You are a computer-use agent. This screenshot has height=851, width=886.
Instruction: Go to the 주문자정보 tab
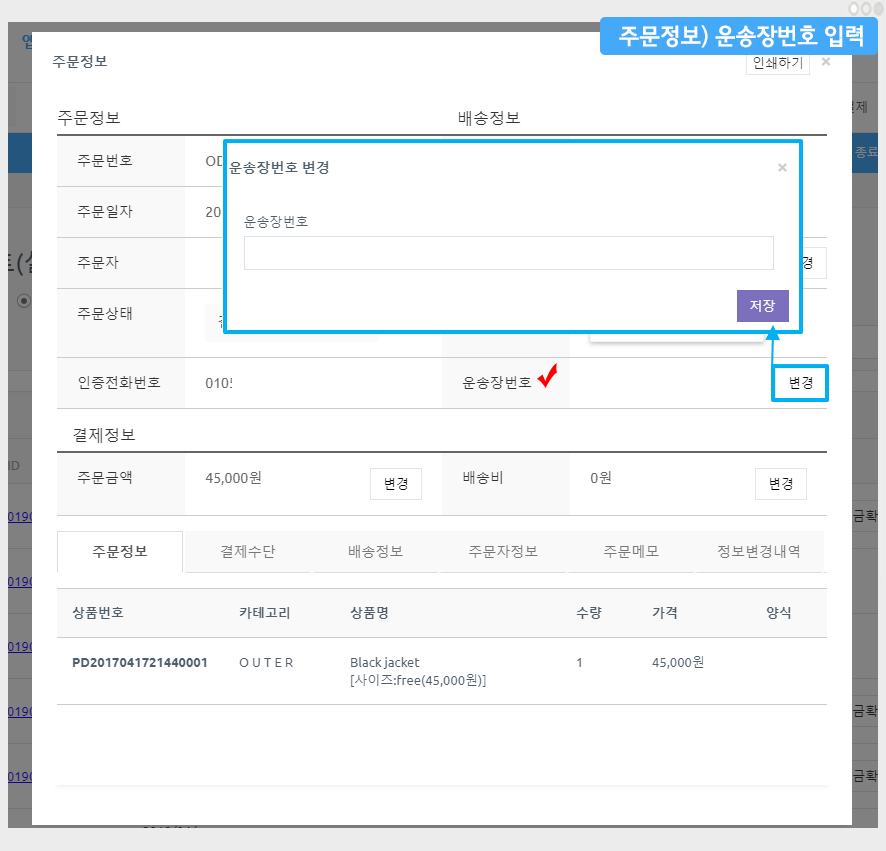pyautogui.click(x=502, y=551)
